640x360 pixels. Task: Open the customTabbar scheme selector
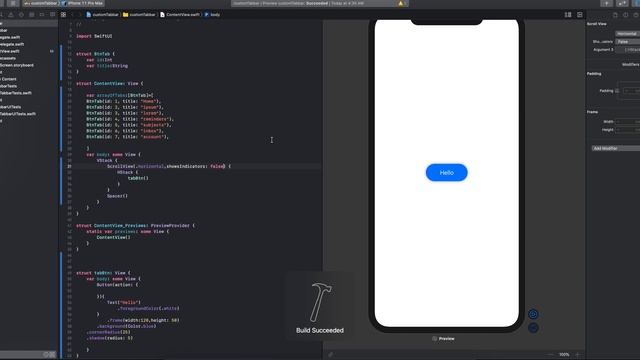coord(40,3)
